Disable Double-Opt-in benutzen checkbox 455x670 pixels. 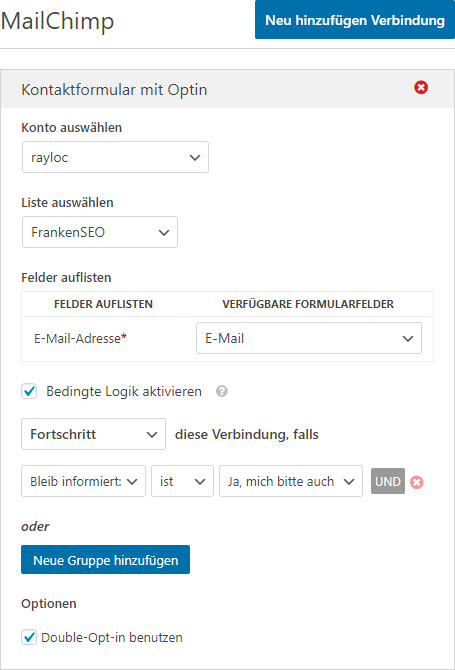29,637
